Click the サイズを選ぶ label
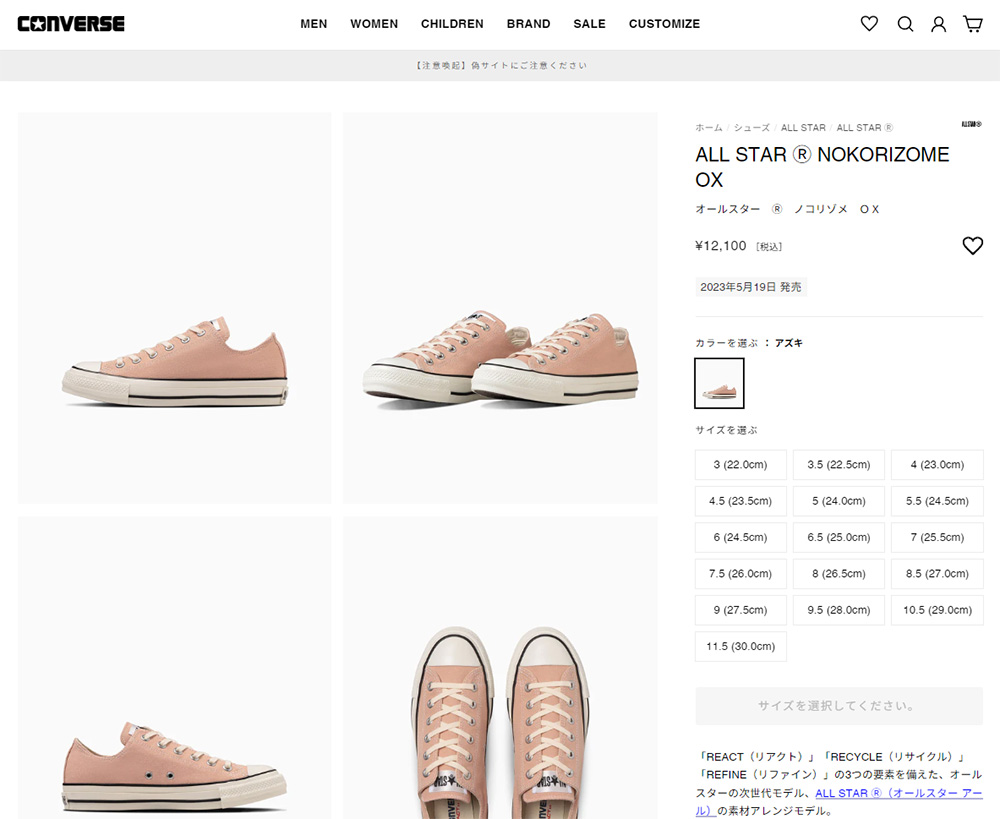The image size is (1000, 819). 726,431
